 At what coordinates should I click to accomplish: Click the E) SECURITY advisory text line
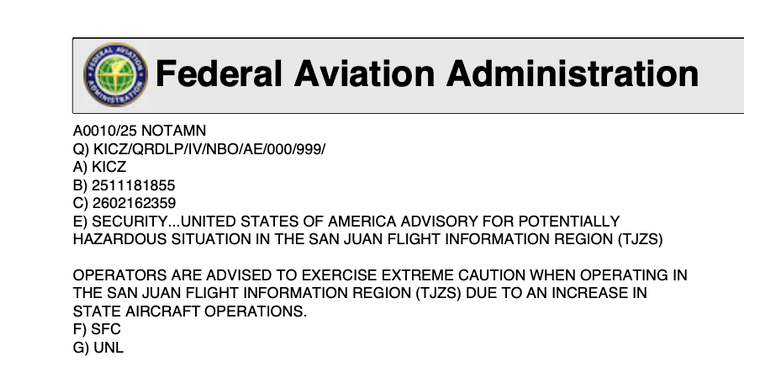[x=346, y=221]
